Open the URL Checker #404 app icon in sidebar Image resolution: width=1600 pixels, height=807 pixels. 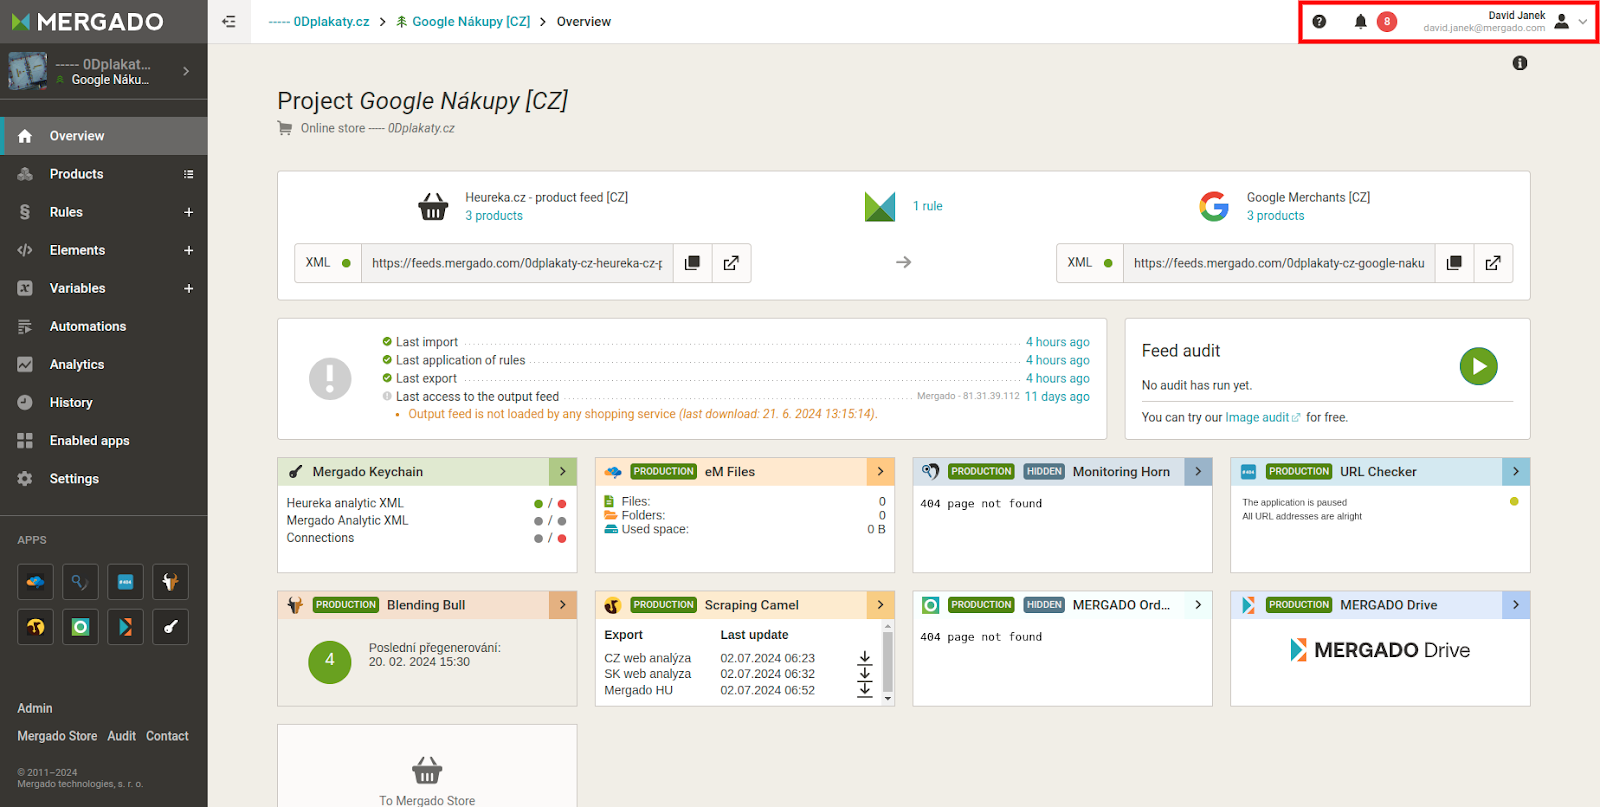tap(125, 582)
